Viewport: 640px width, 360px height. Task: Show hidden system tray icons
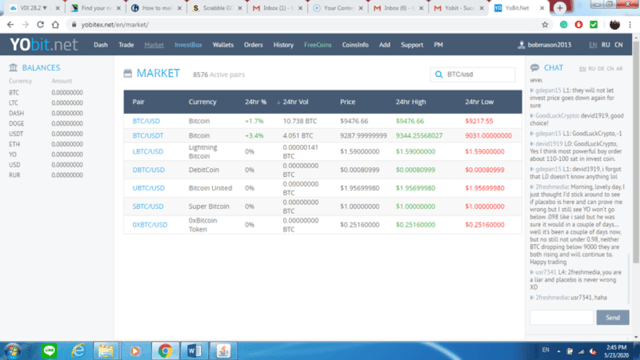tap(558, 351)
